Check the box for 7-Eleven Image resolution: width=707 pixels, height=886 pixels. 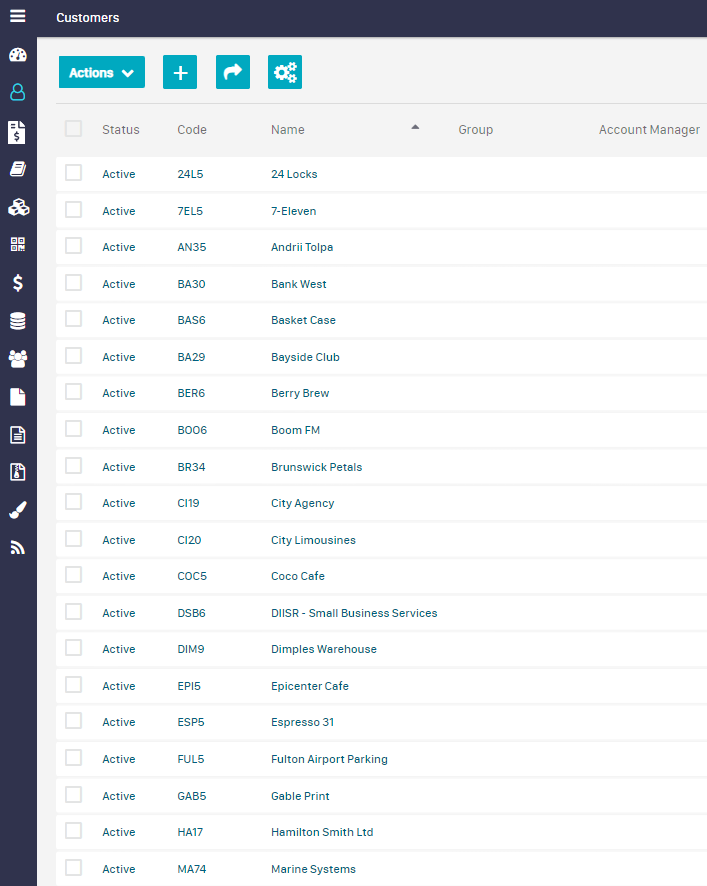click(73, 210)
